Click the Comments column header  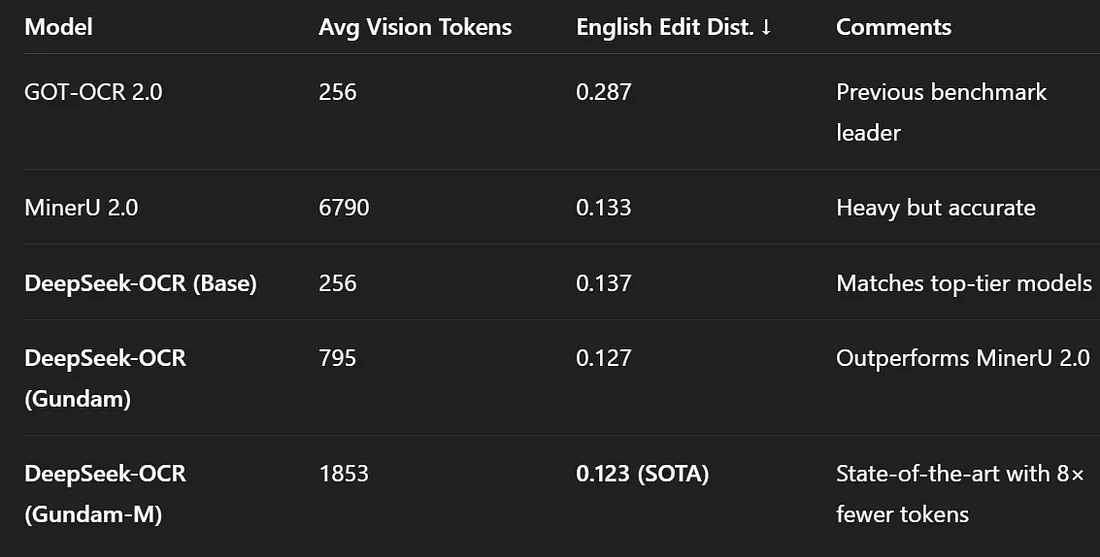click(x=894, y=27)
